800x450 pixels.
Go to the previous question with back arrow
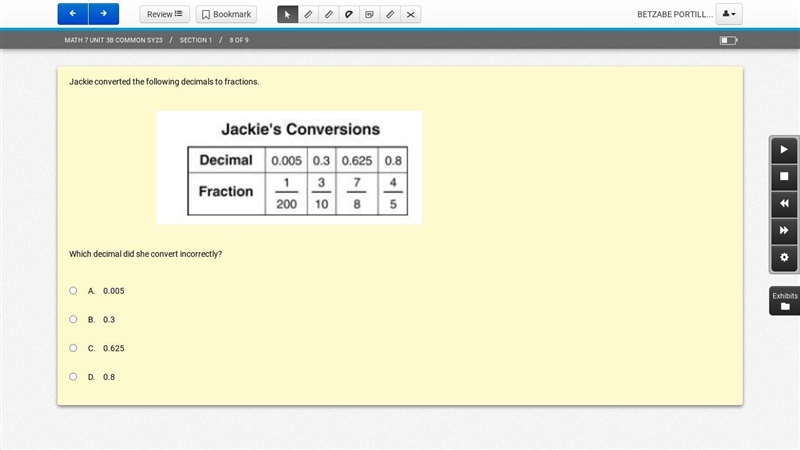coord(73,14)
